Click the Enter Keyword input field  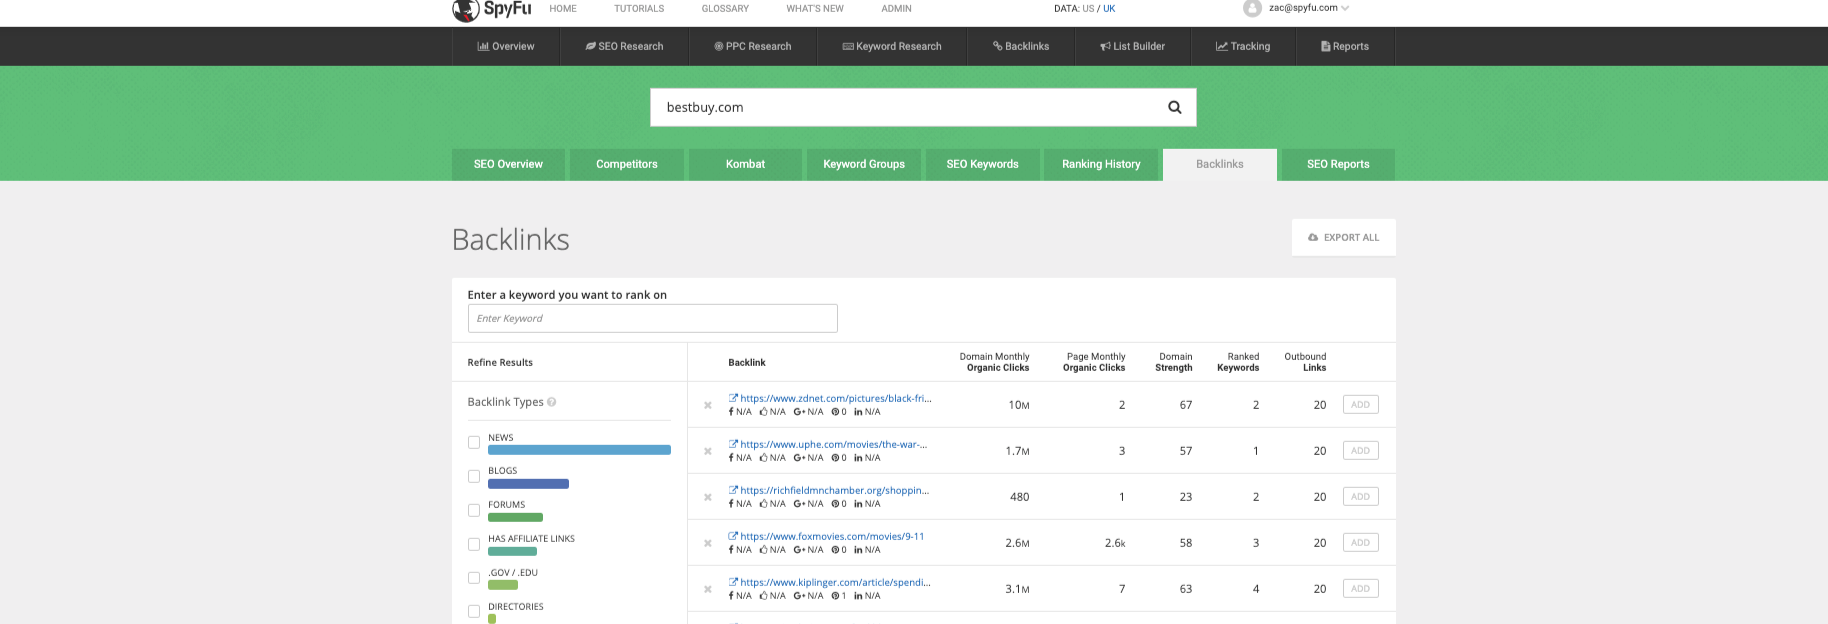[x=652, y=318]
